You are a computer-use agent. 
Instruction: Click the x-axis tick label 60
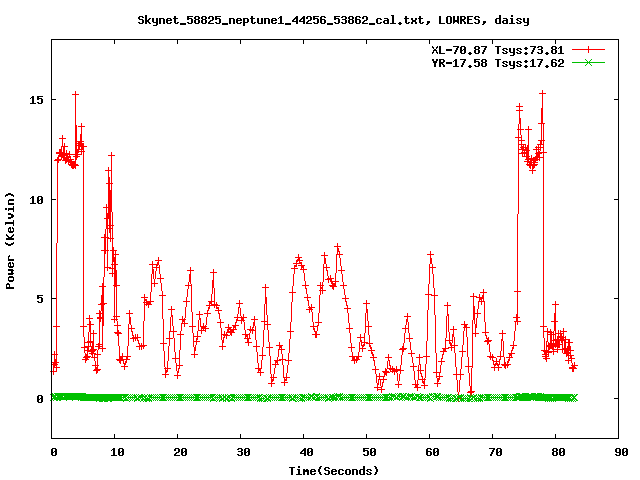pos(432,452)
